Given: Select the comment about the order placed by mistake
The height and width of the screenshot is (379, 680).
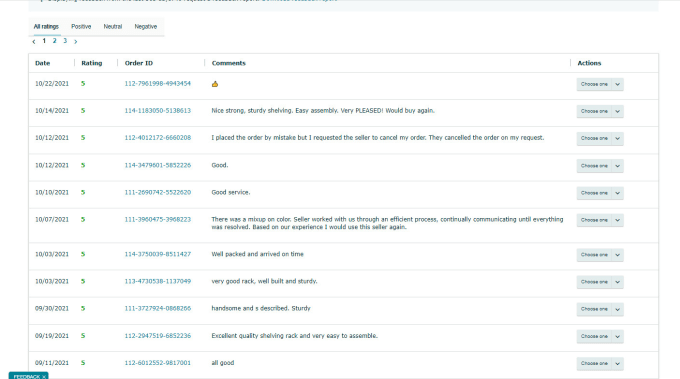Looking at the screenshot, I should pos(378,137).
